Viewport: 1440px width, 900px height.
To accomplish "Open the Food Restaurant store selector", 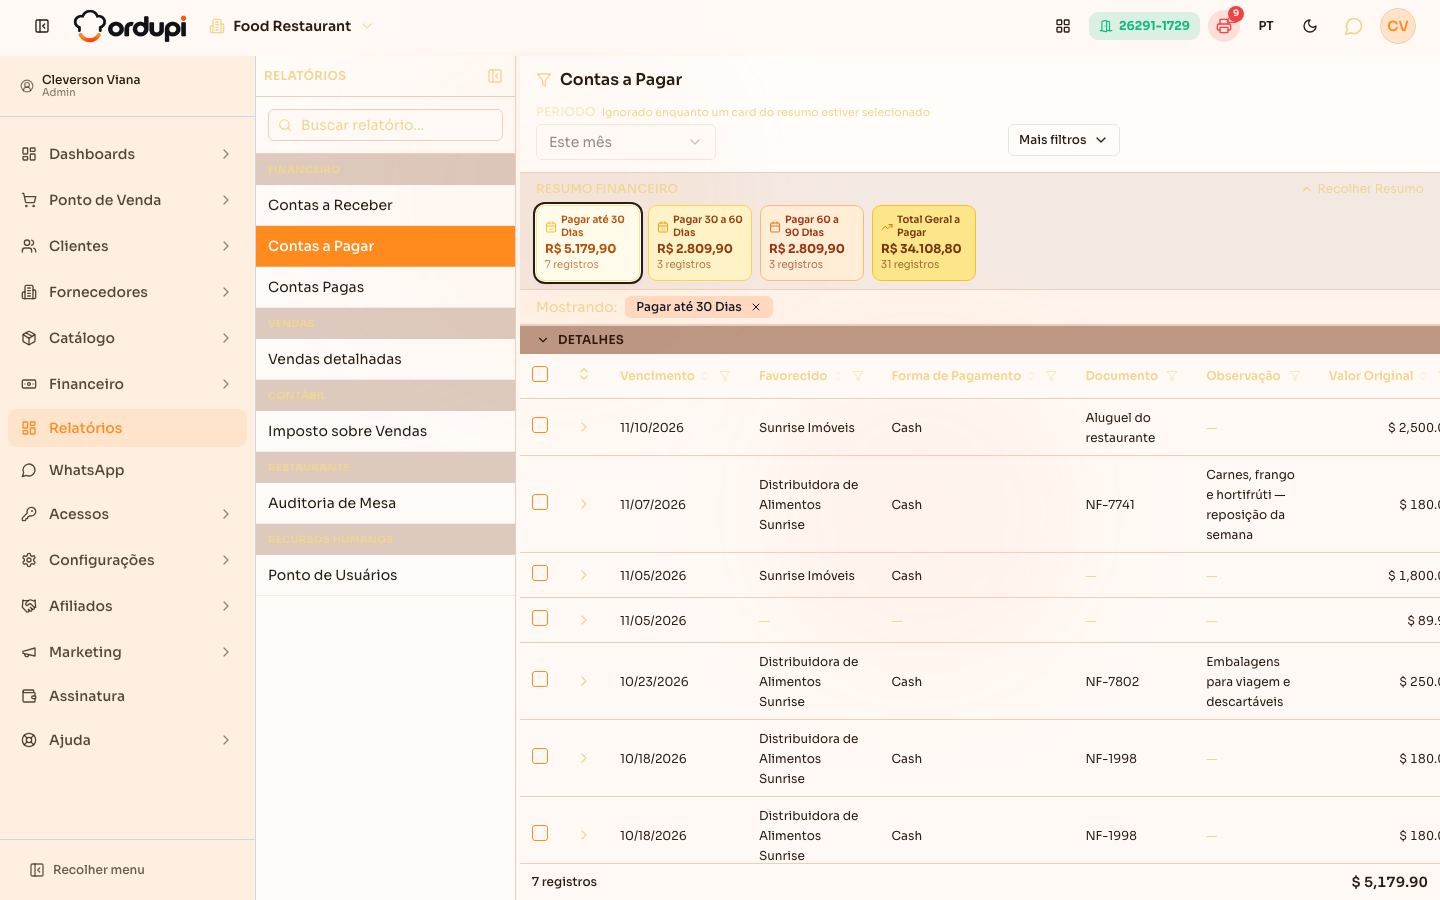I will point(291,26).
